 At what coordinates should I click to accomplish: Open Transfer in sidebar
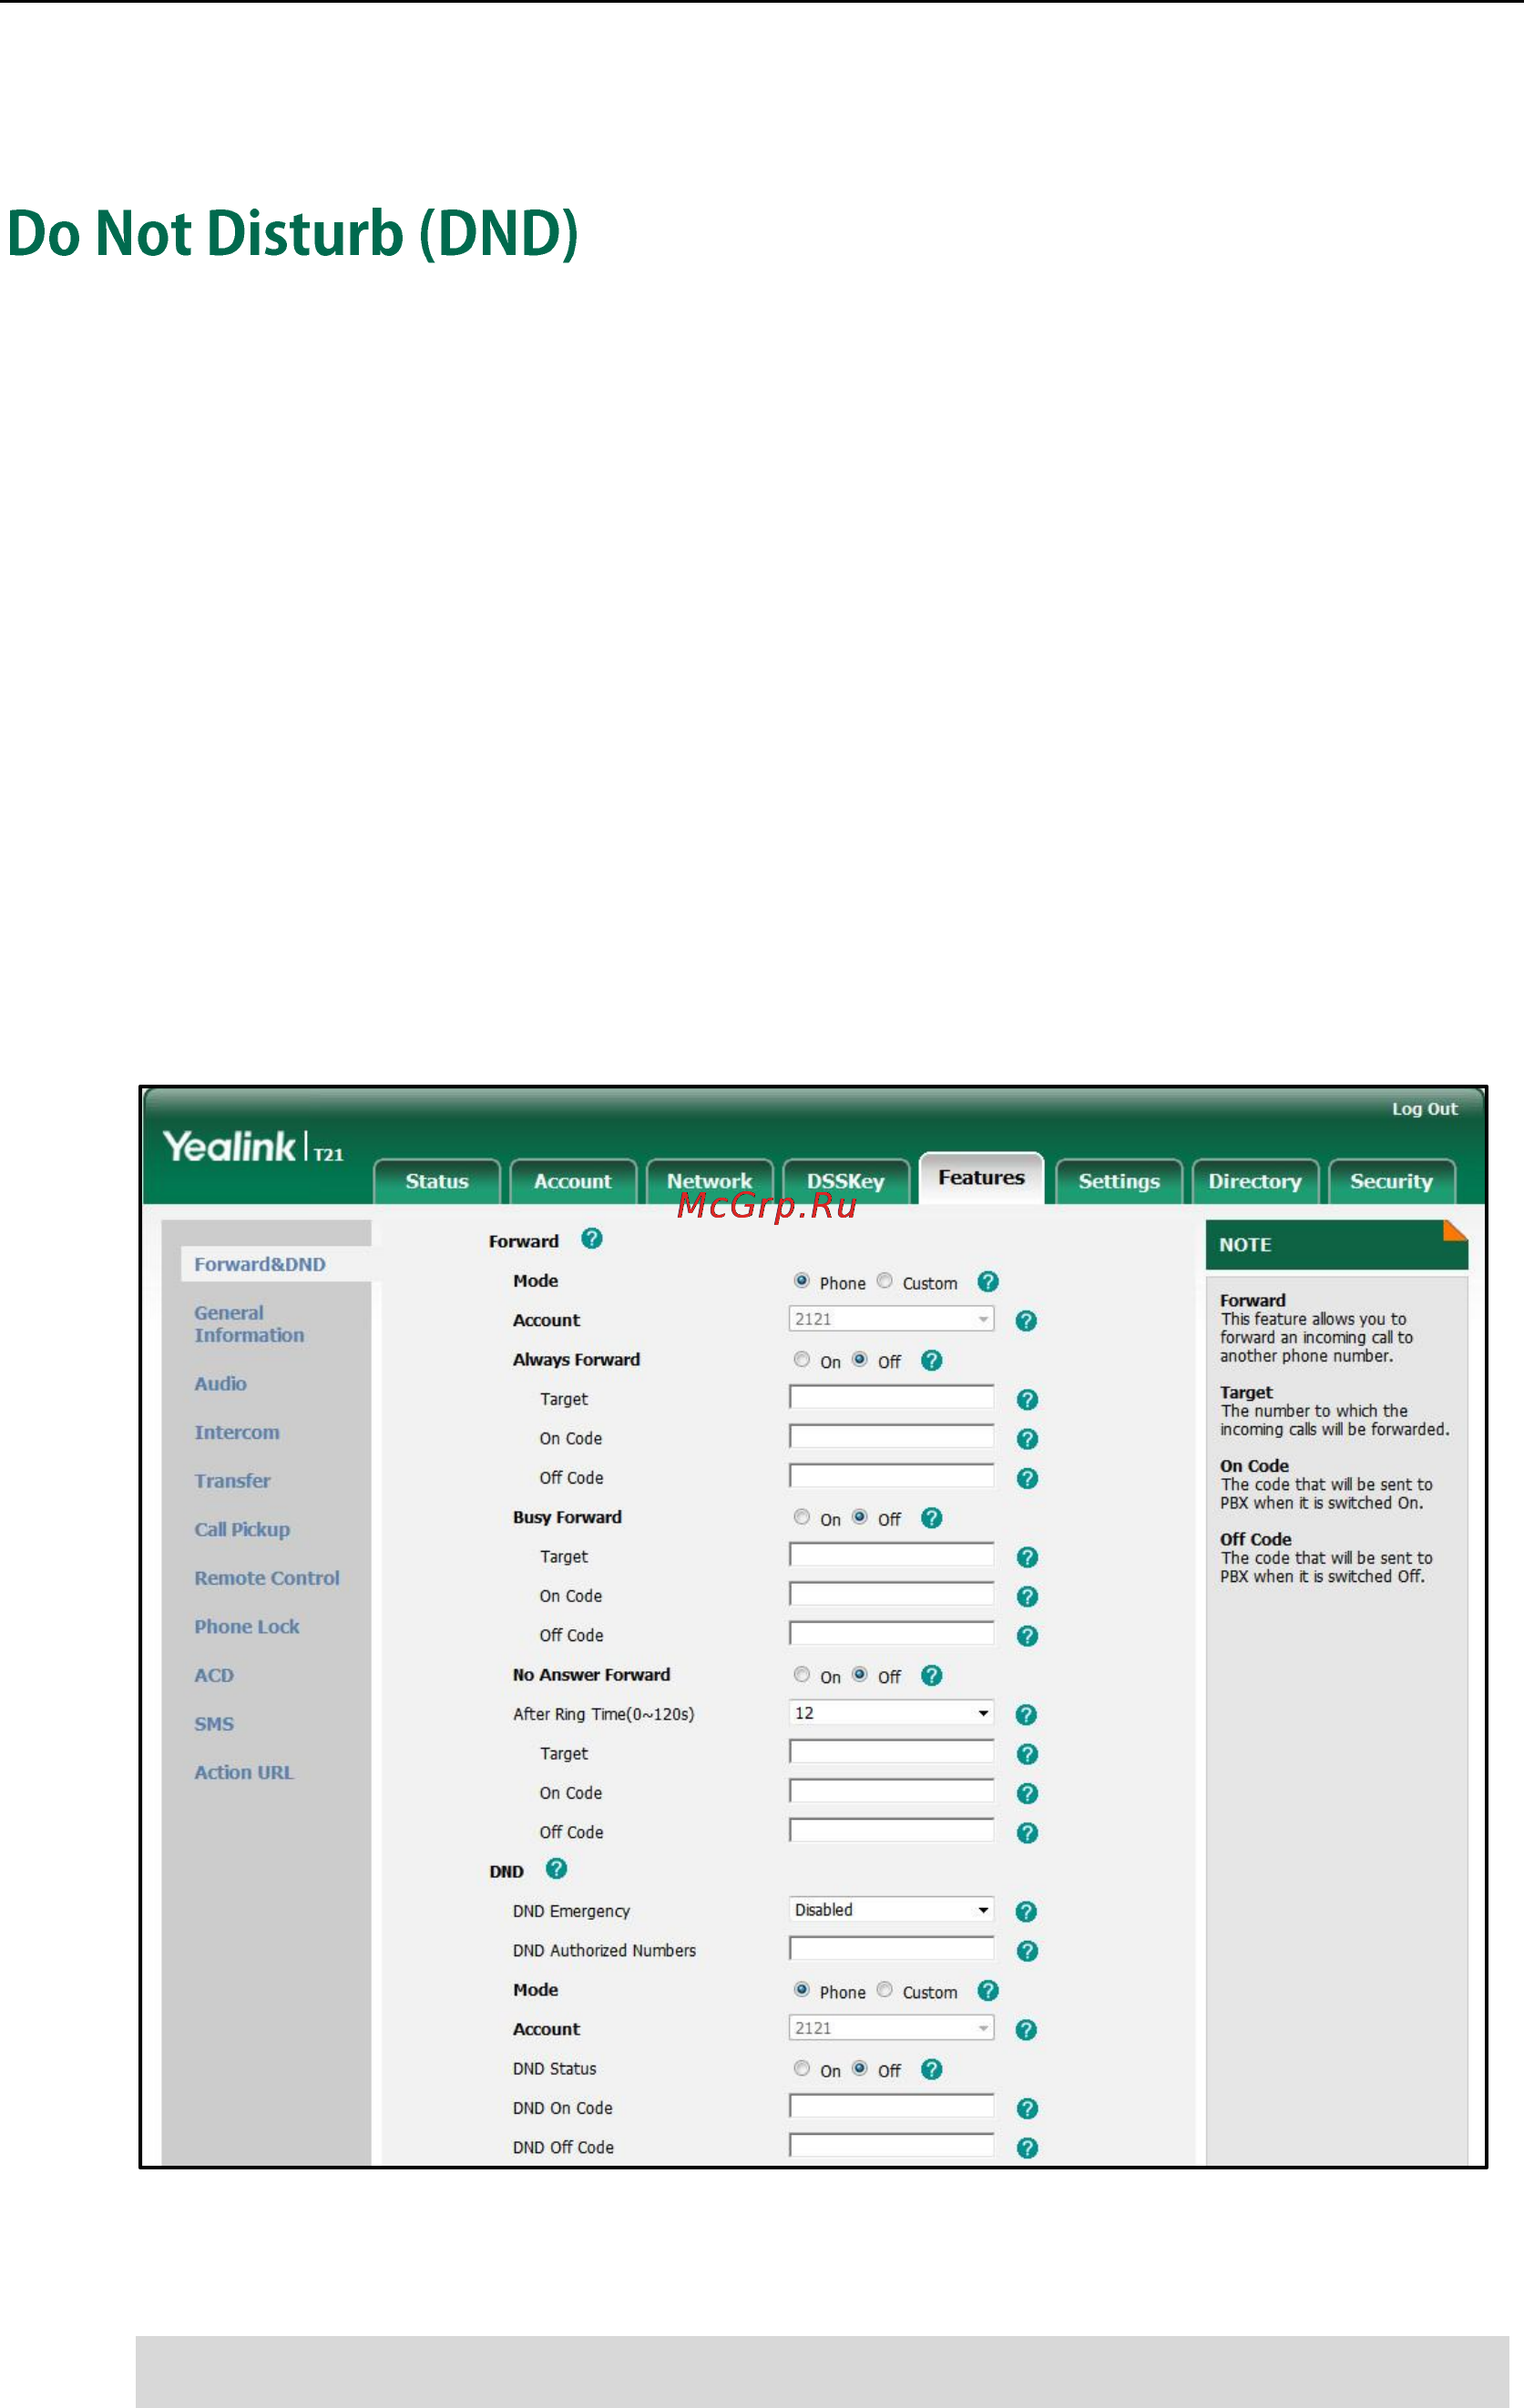point(232,1481)
